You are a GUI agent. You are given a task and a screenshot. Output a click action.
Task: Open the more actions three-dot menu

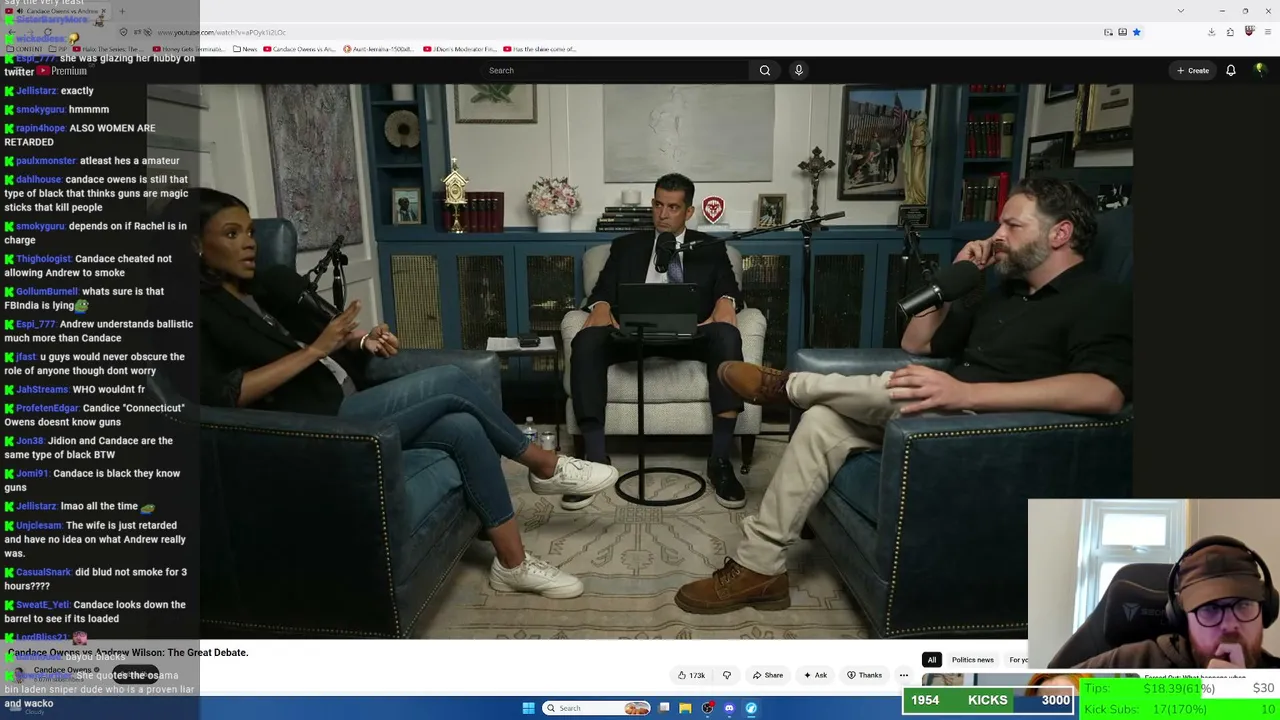[x=904, y=675]
